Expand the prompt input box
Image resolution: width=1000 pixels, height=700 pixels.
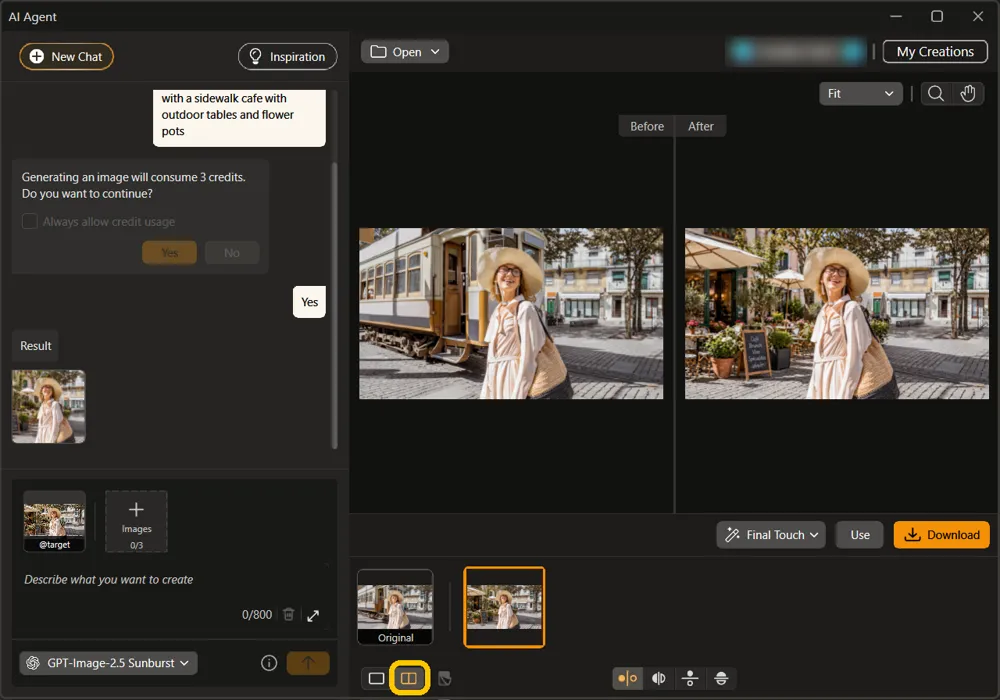tap(313, 615)
